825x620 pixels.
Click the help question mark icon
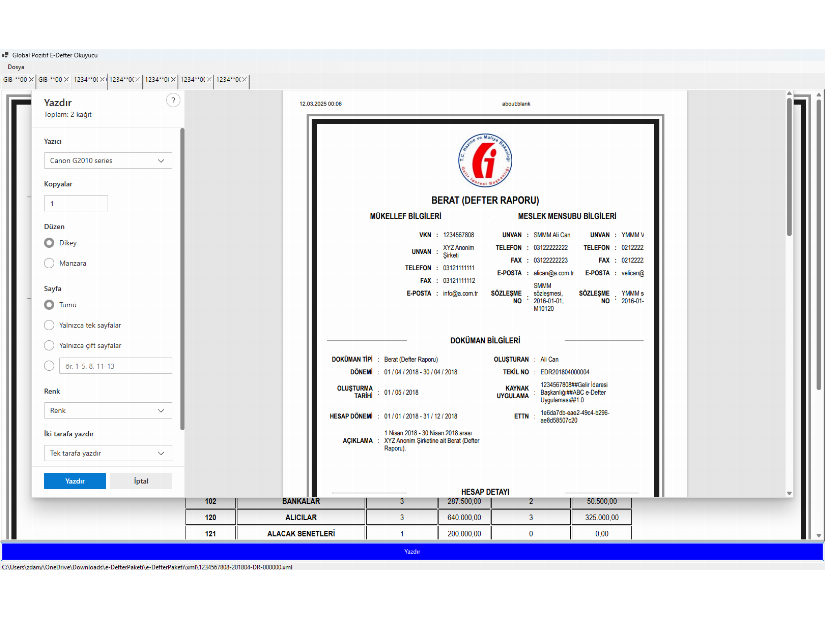click(173, 100)
